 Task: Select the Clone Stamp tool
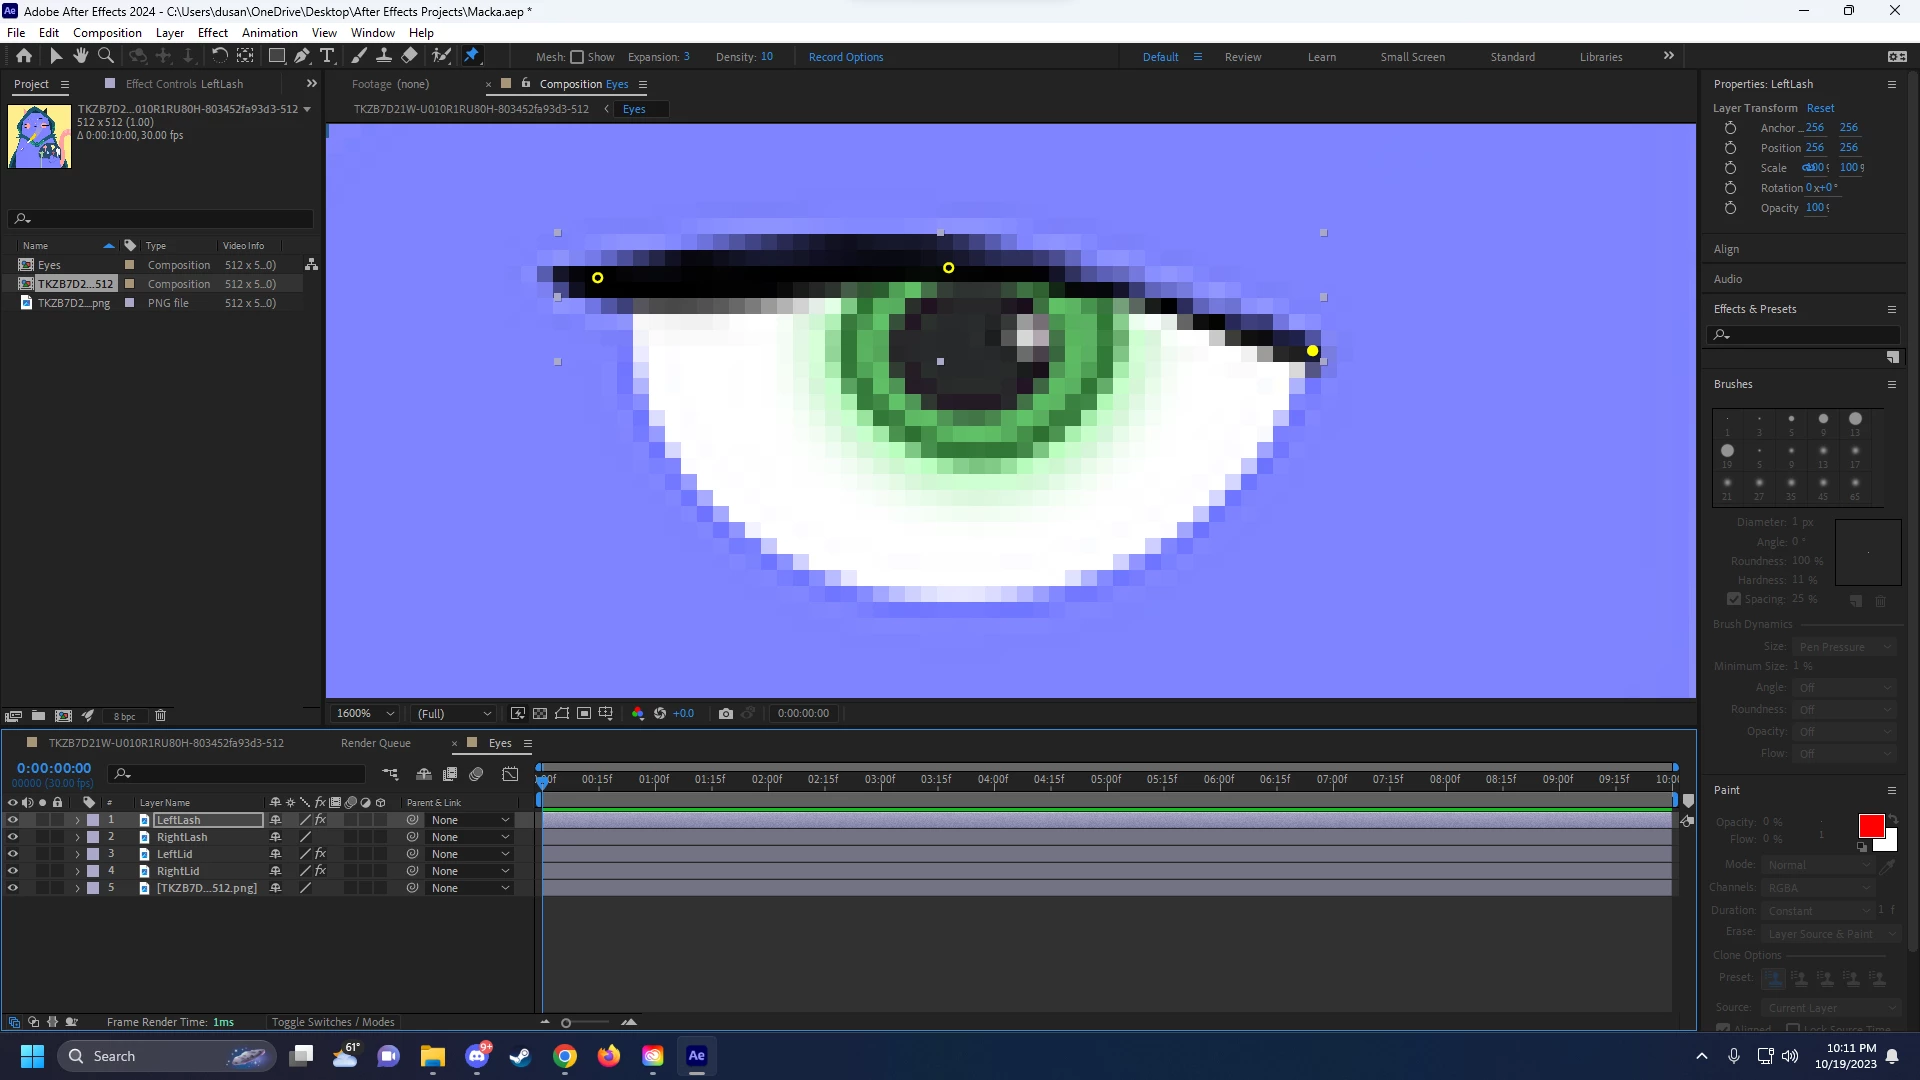383,56
